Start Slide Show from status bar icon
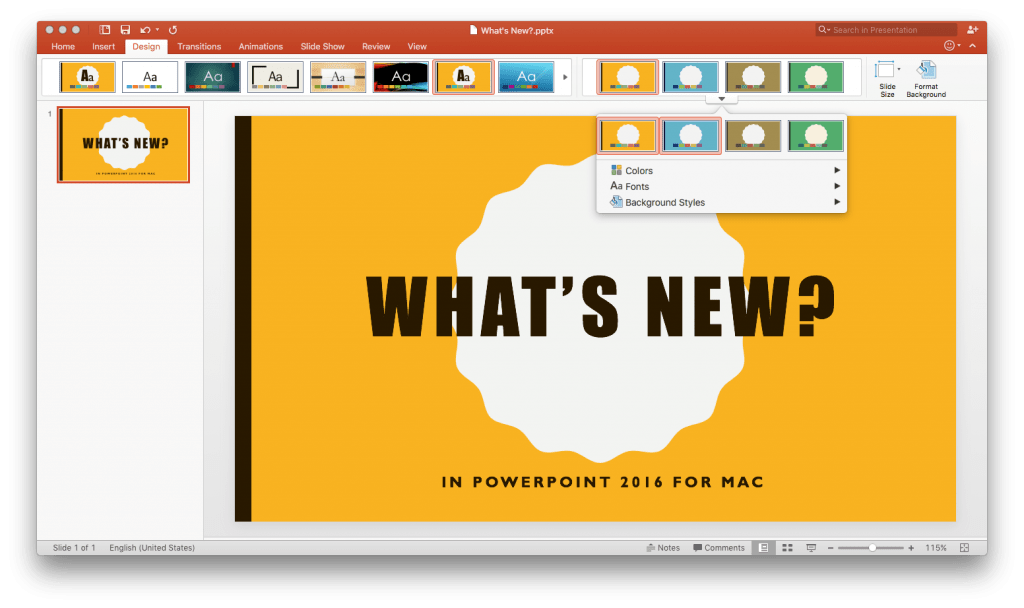The image size is (1024, 608). (x=811, y=548)
